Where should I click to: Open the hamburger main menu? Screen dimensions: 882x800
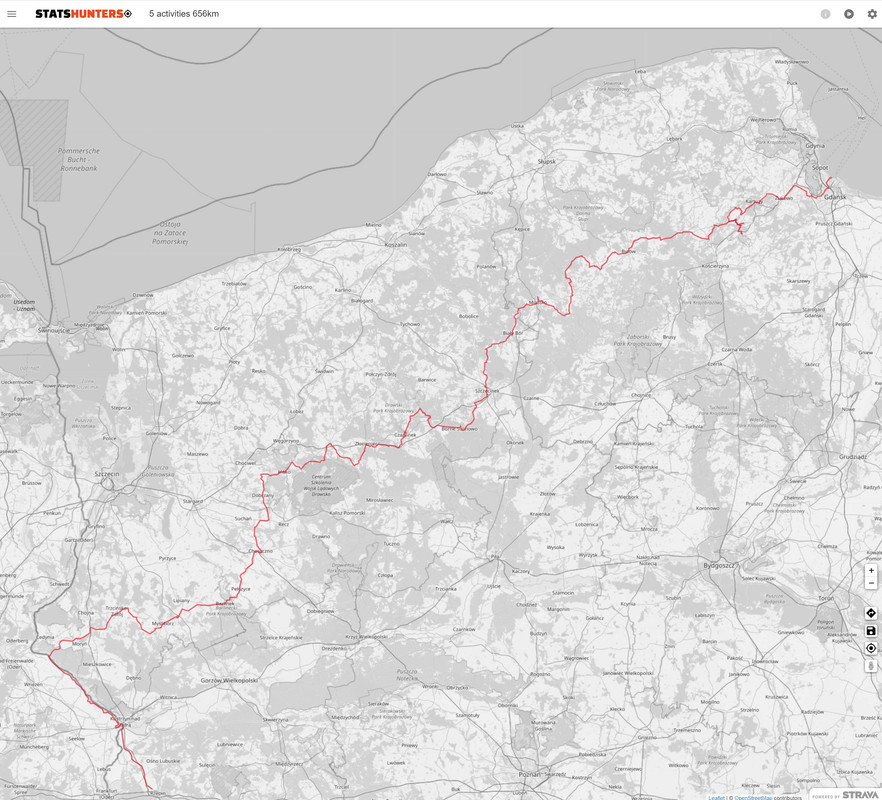pos(11,14)
